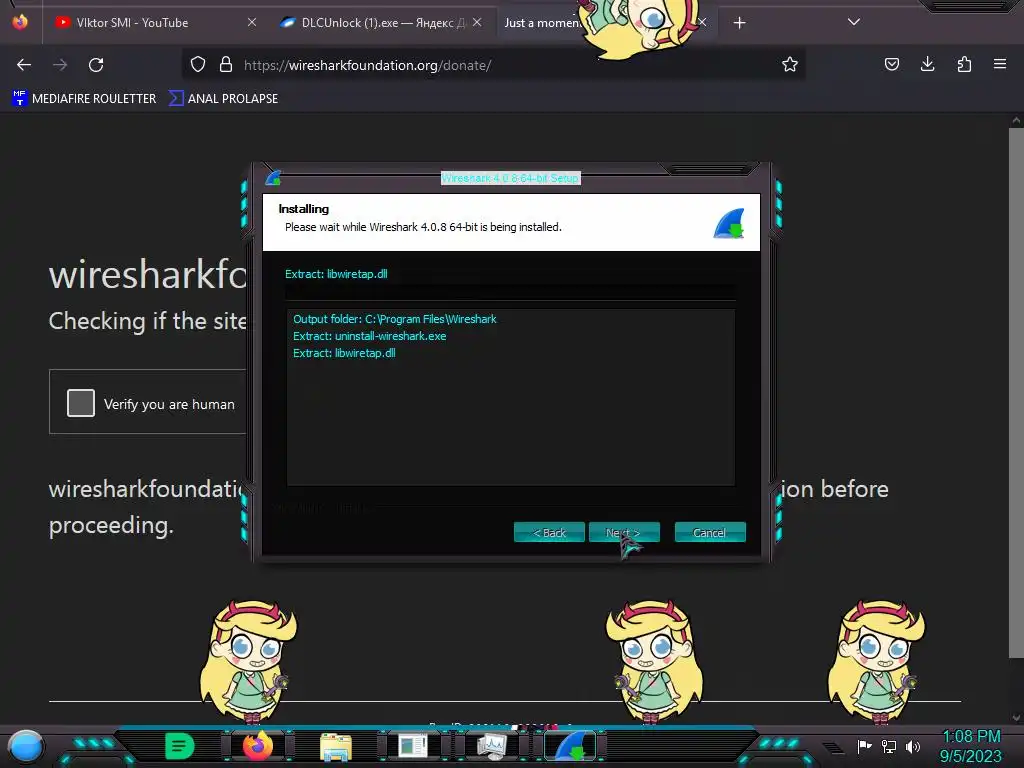This screenshot has width=1024, height=768.
Task: Check the Verify you are human checkbox
Action: click(81, 403)
